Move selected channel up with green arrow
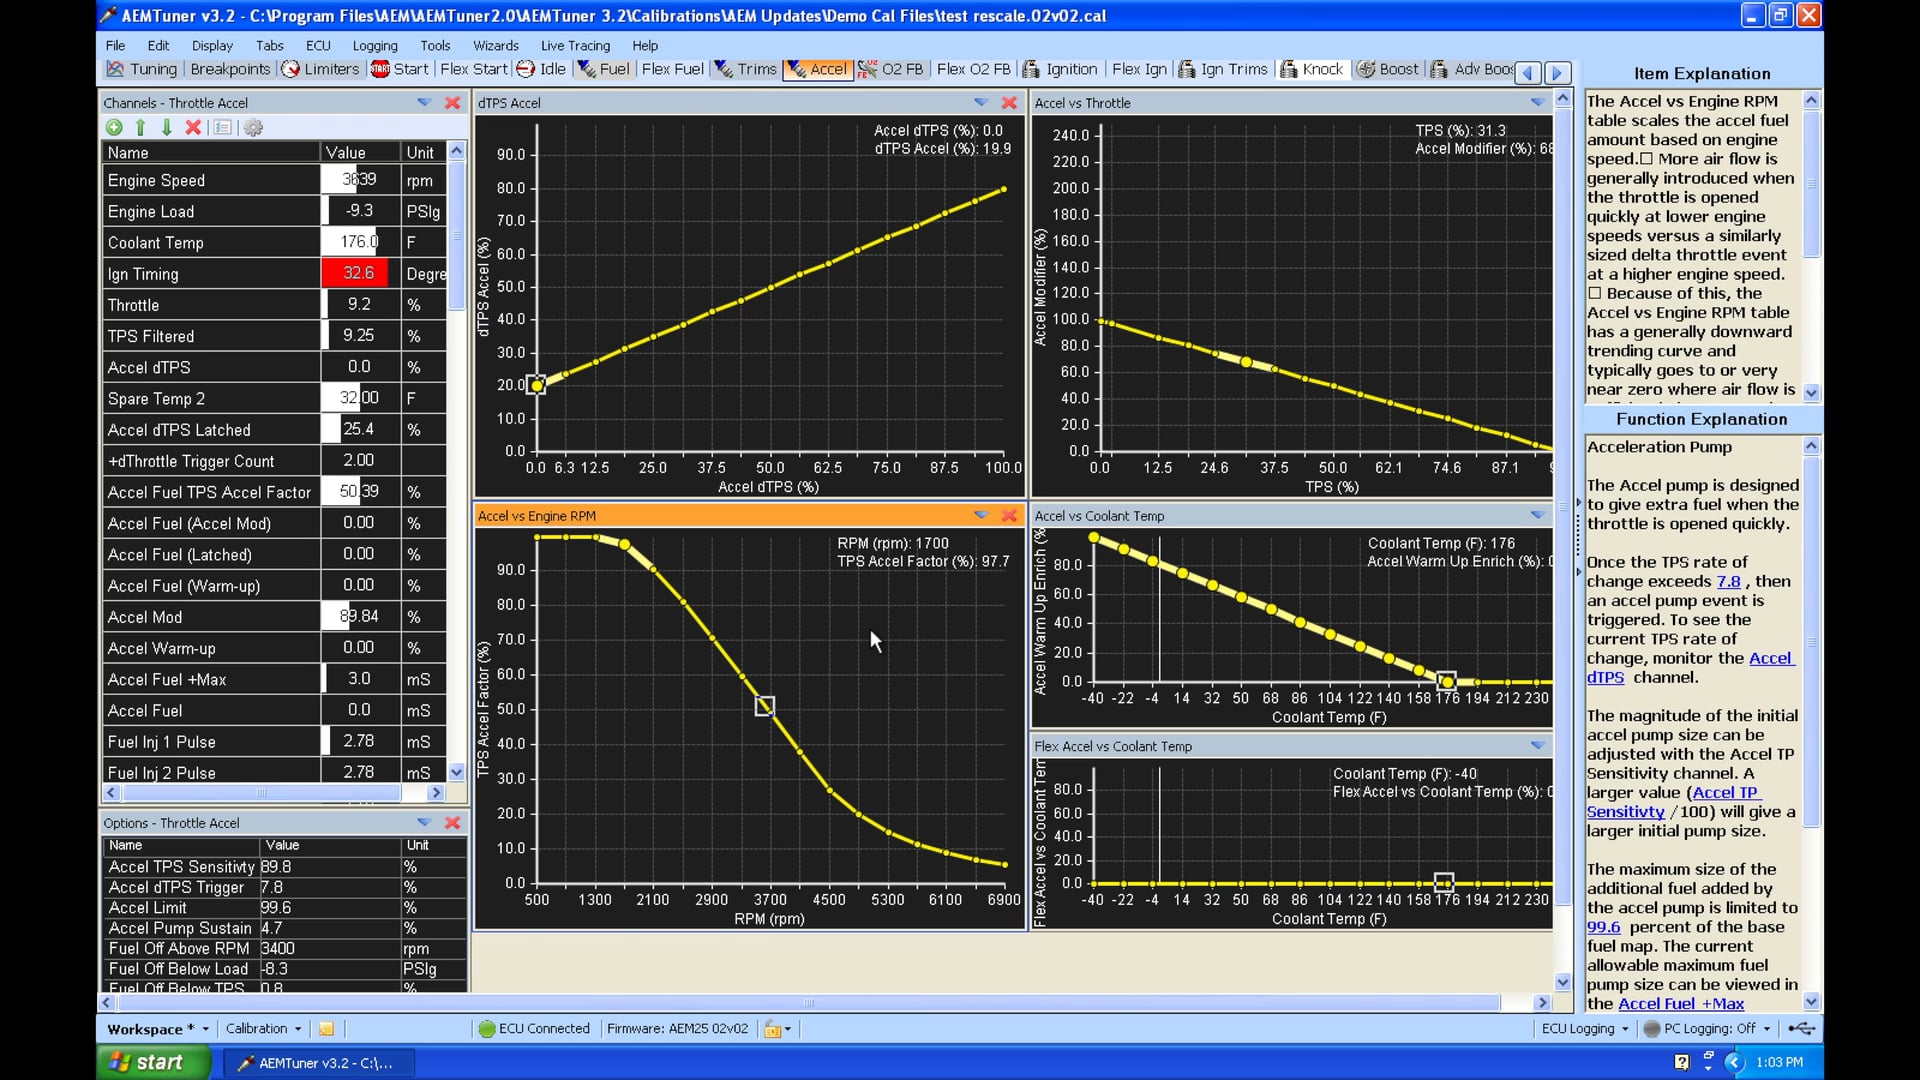 pyautogui.click(x=141, y=128)
